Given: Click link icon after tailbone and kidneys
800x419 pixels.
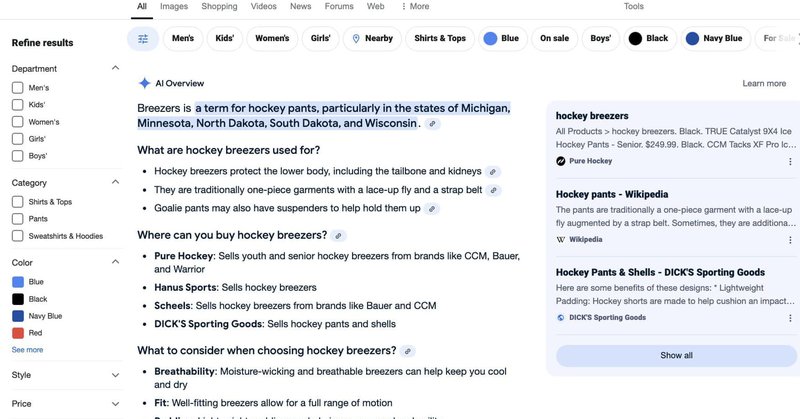Looking at the screenshot, I should (493, 172).
